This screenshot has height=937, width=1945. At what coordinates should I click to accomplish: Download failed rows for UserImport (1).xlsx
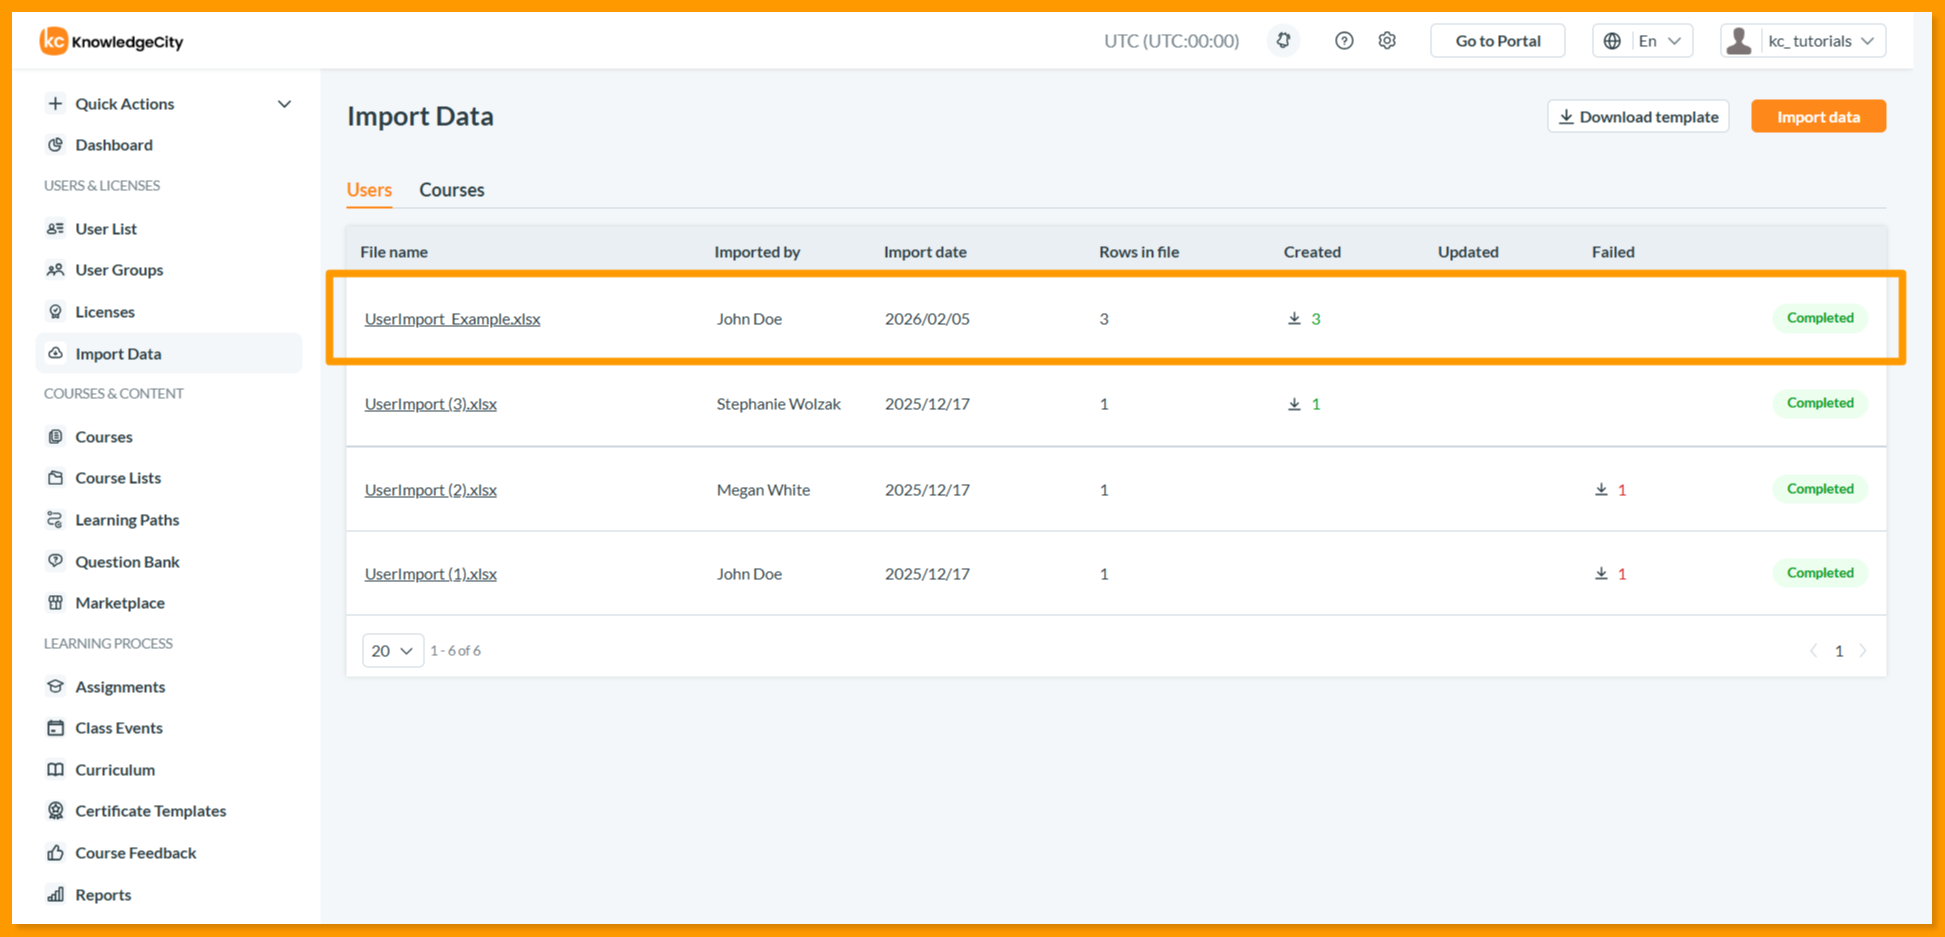(x=1601, y=574)
